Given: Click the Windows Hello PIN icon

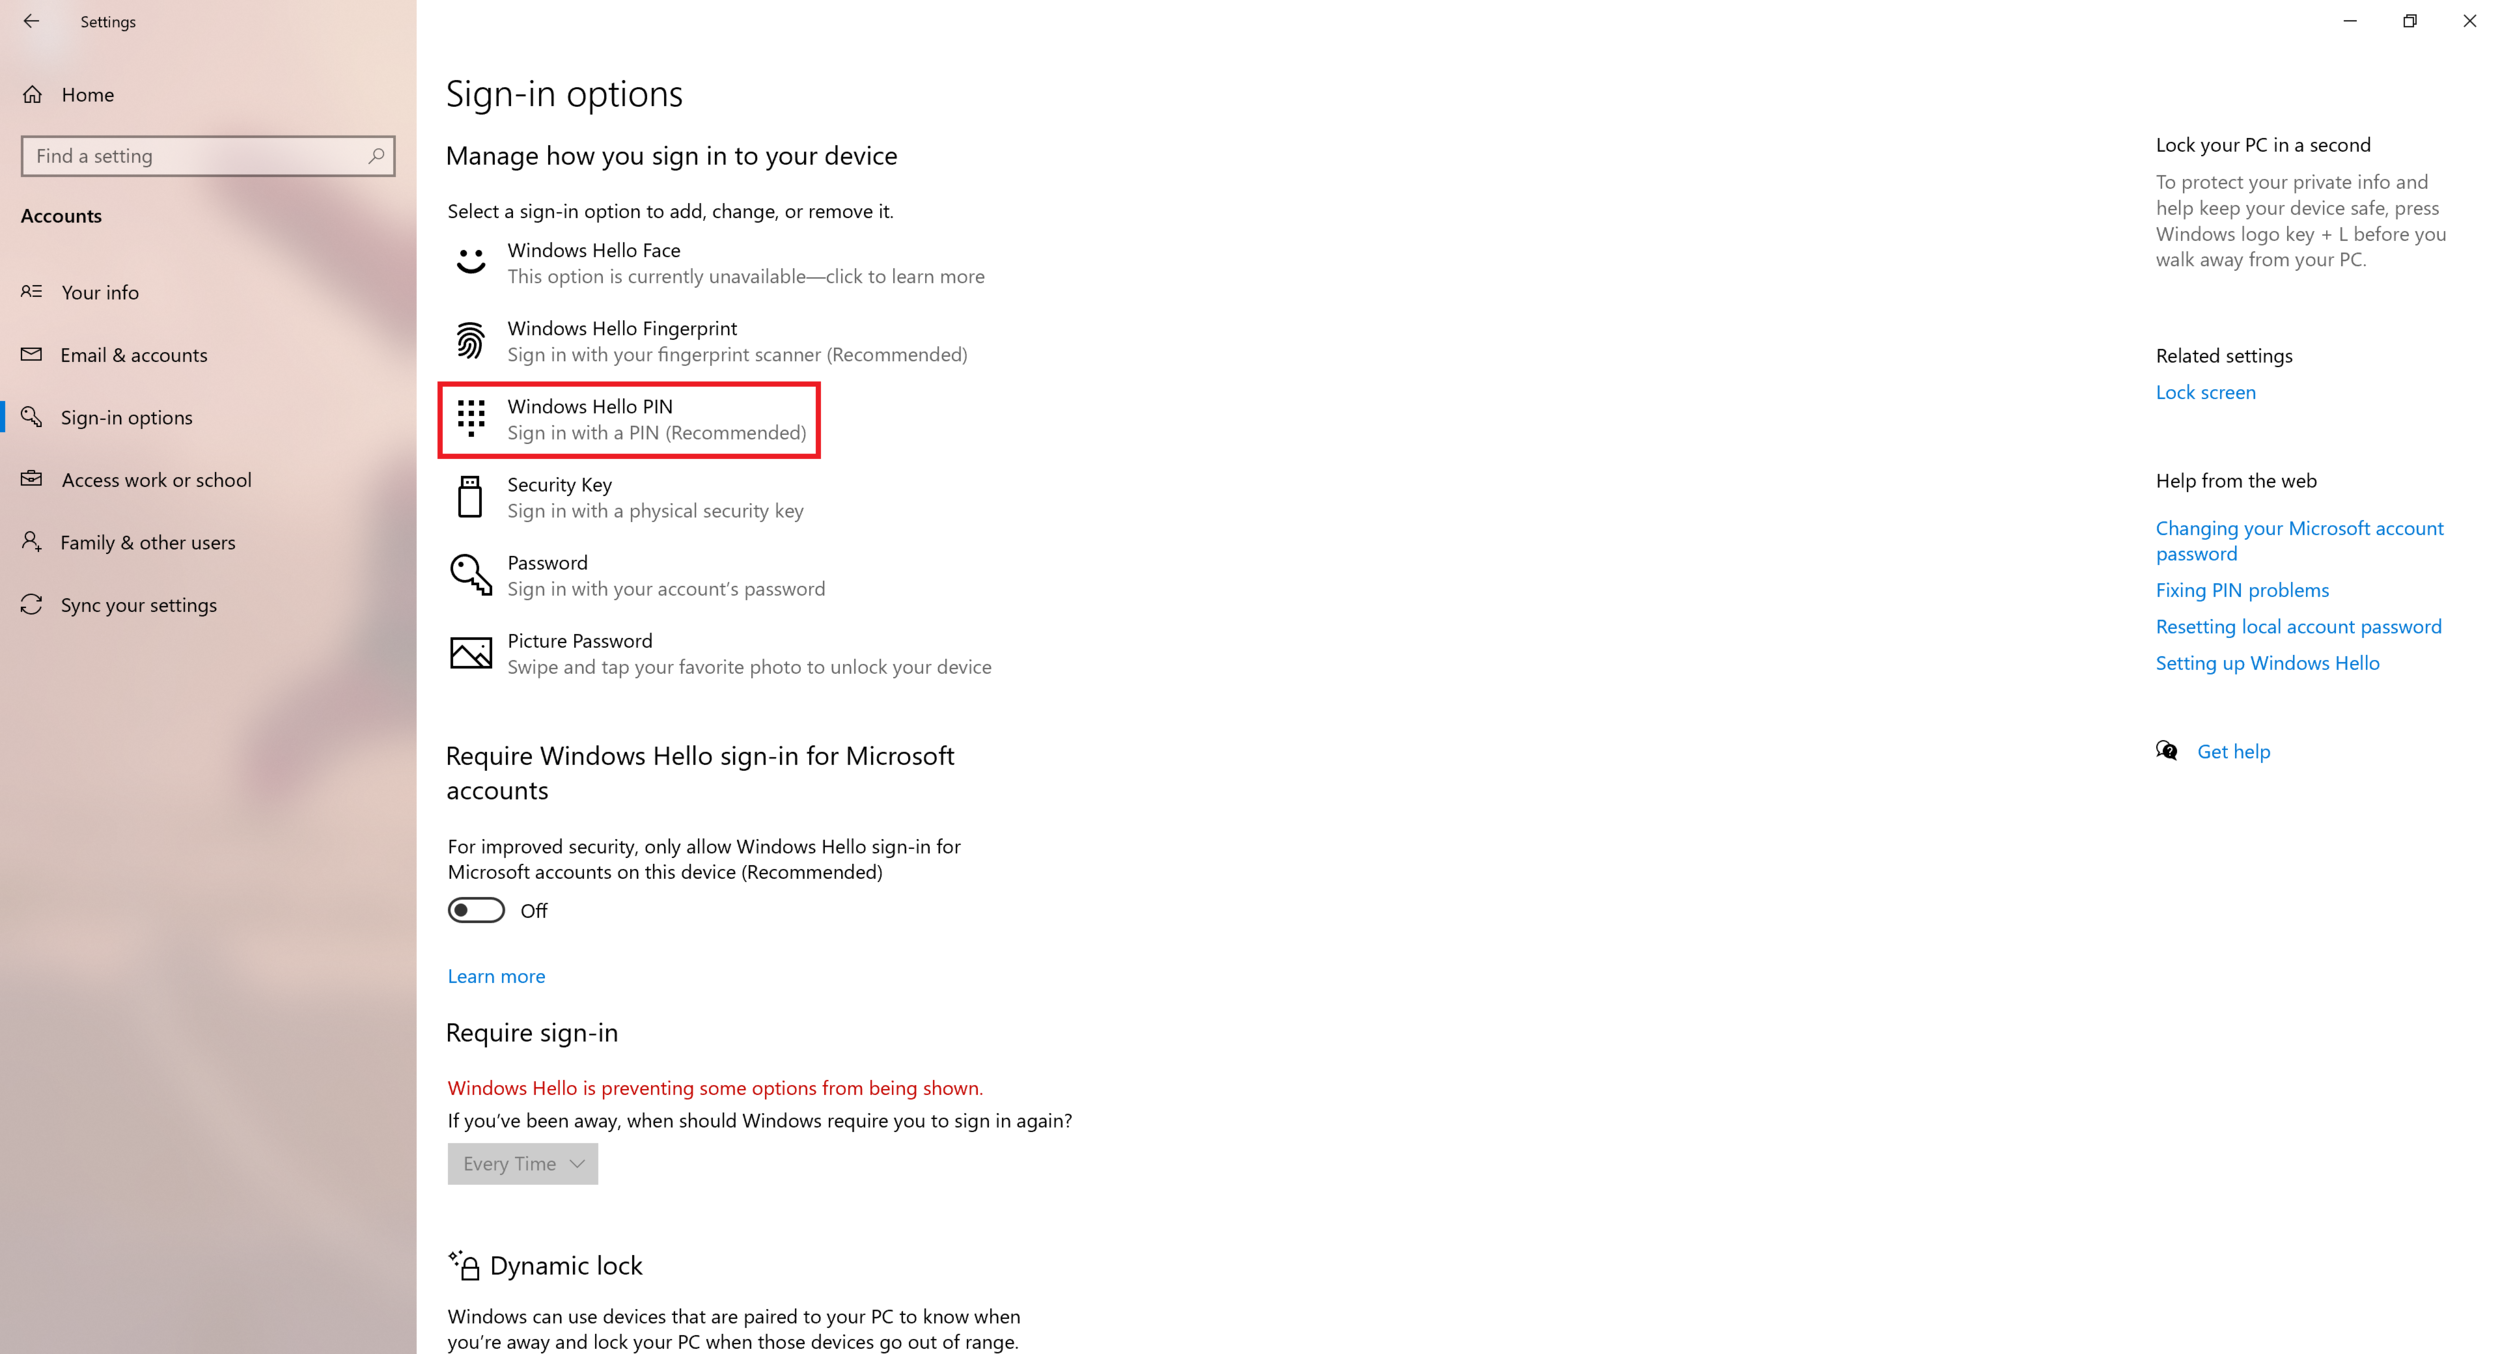Looking at the screenshot, I should point(470,419).
